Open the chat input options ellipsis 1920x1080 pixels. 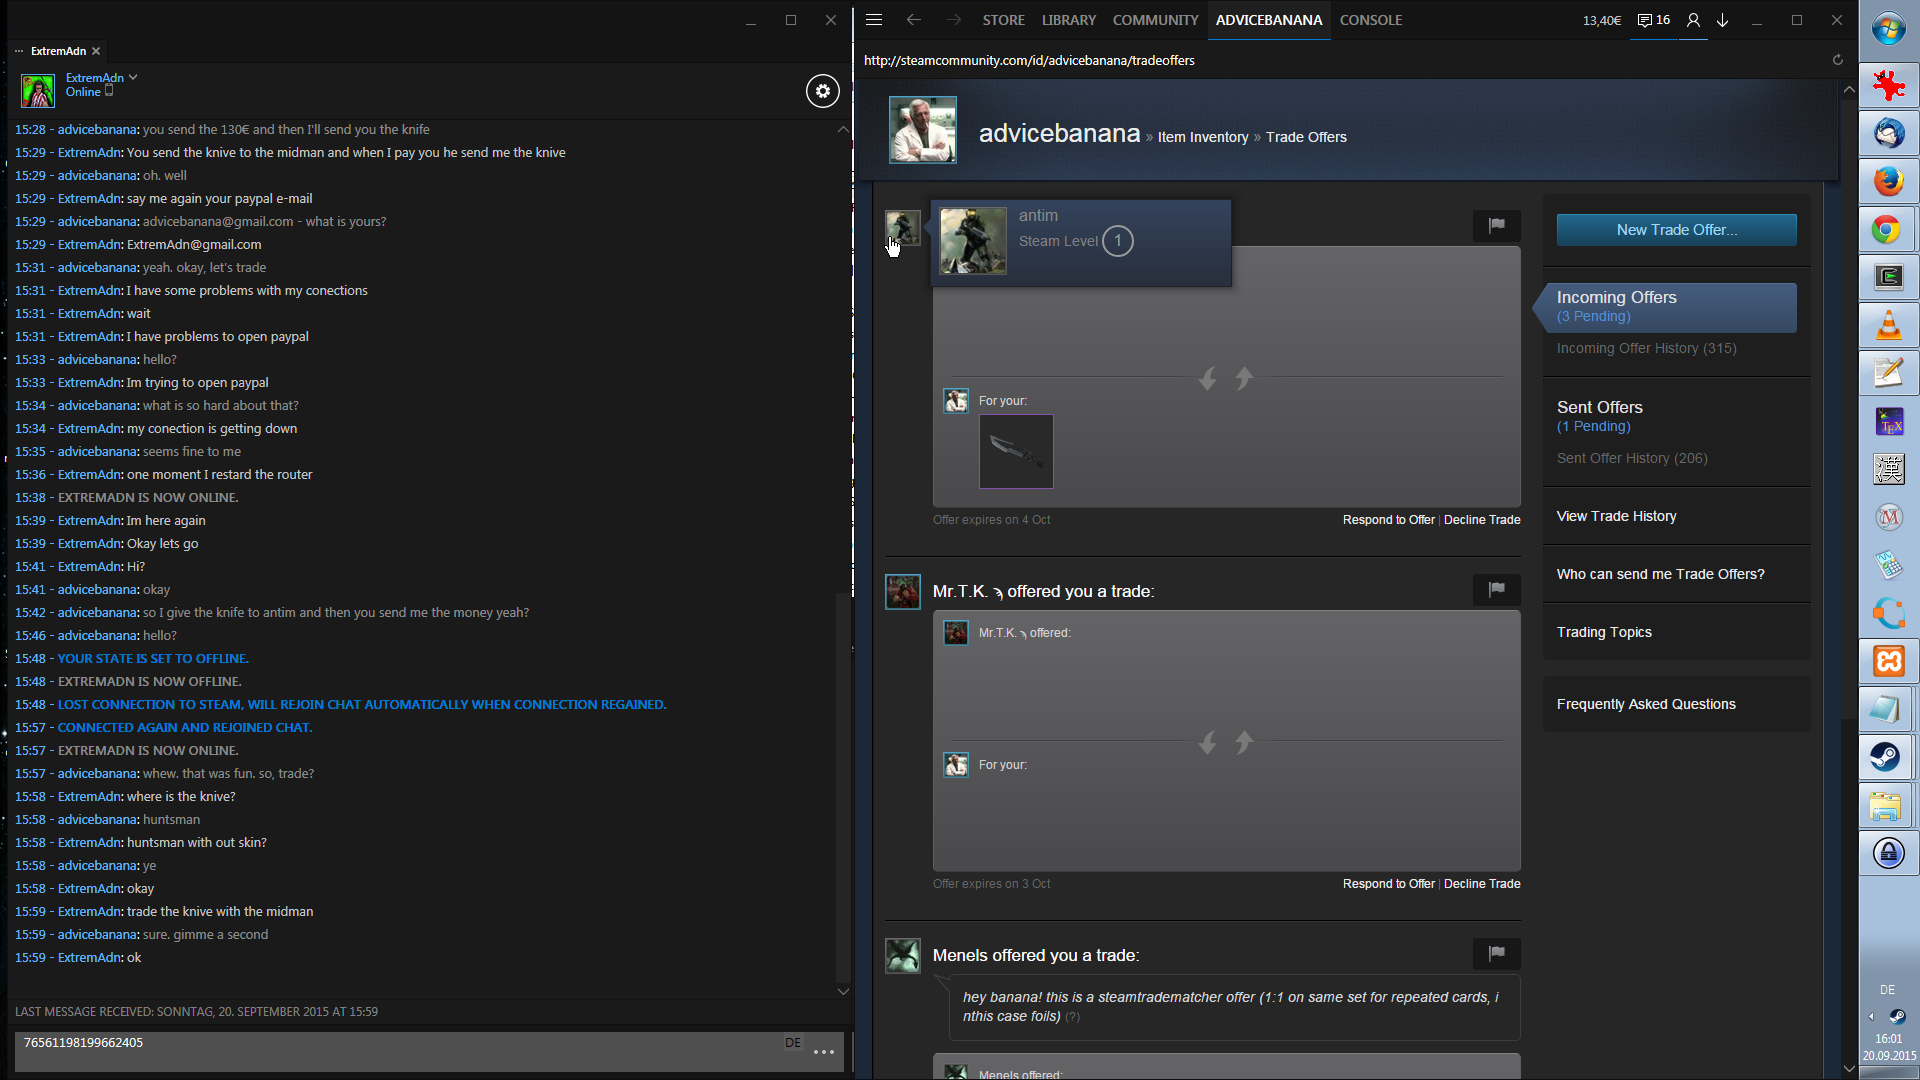824,1052
